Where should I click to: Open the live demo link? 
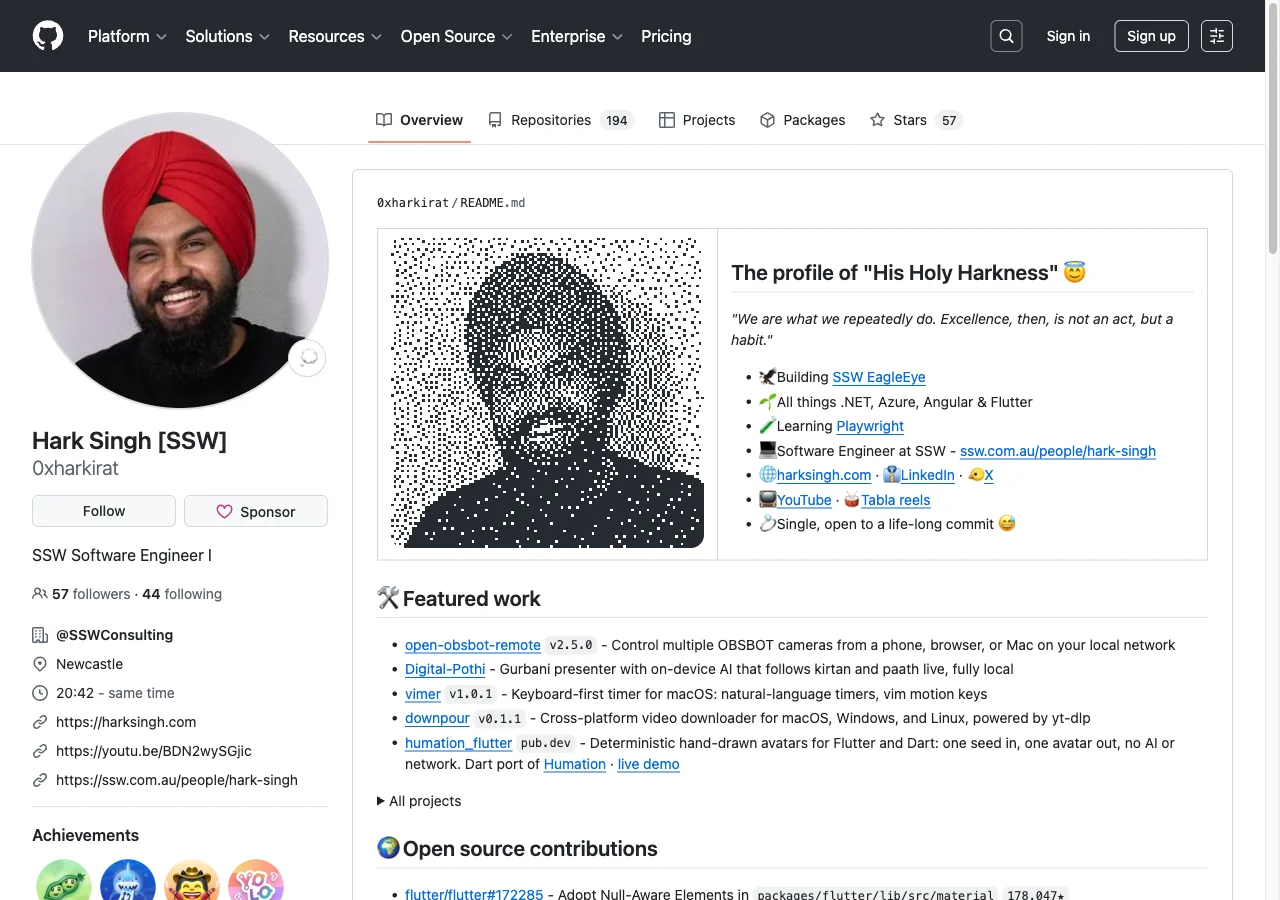[649, 764]
